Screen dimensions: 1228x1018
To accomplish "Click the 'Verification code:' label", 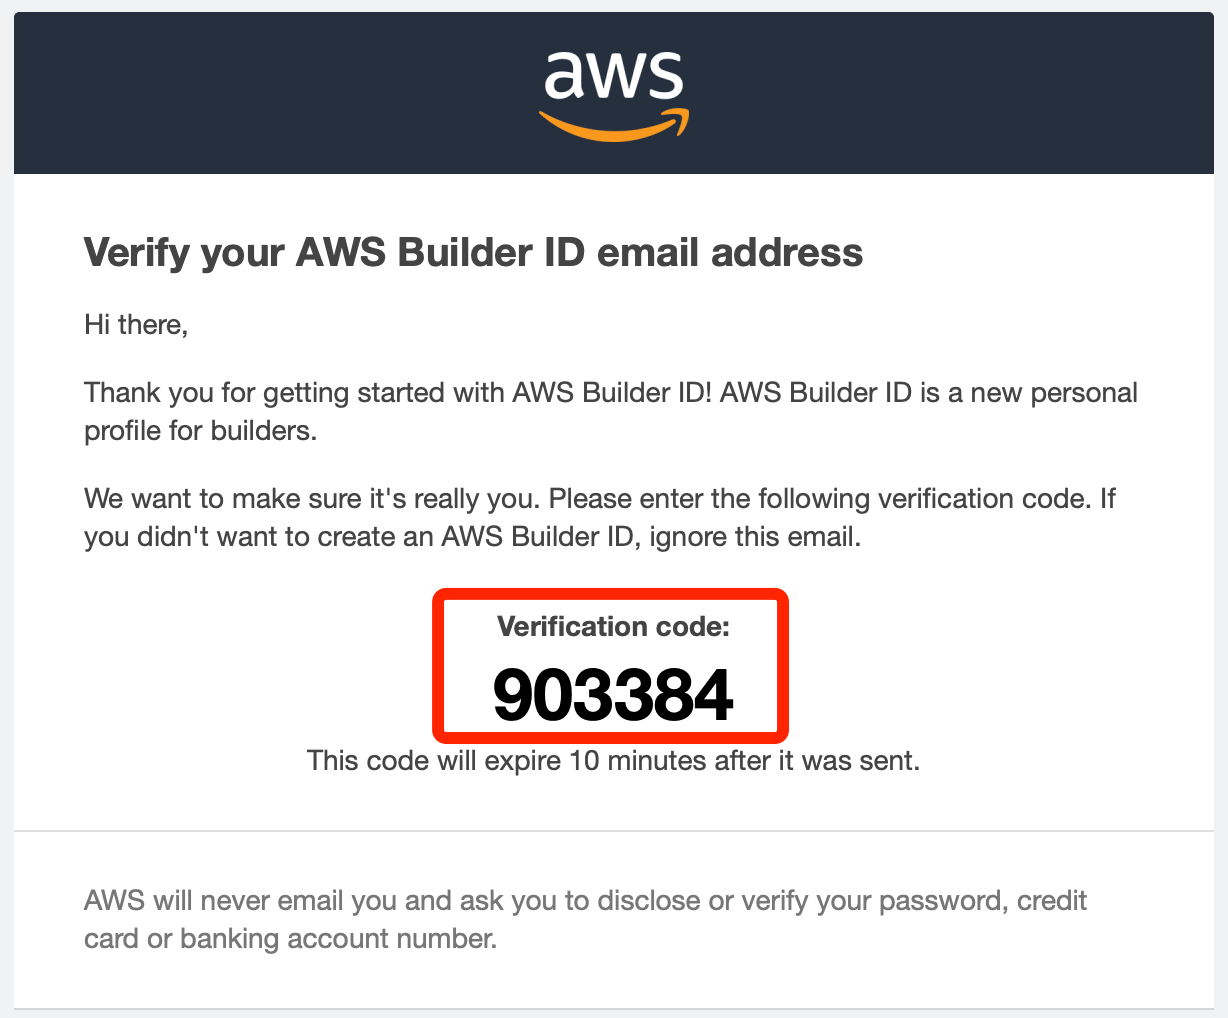I will [x=614, y=627].
